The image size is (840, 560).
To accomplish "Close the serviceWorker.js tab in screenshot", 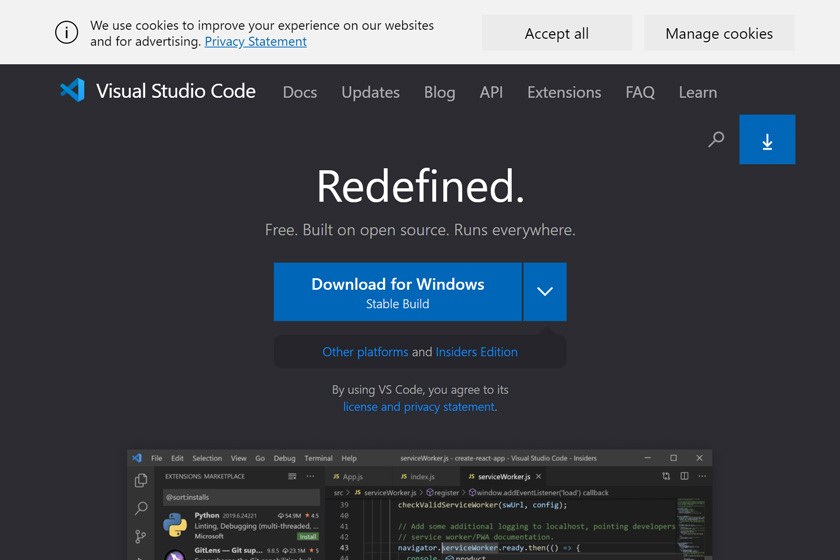I will pyautogui.click(x=538, y=476).
